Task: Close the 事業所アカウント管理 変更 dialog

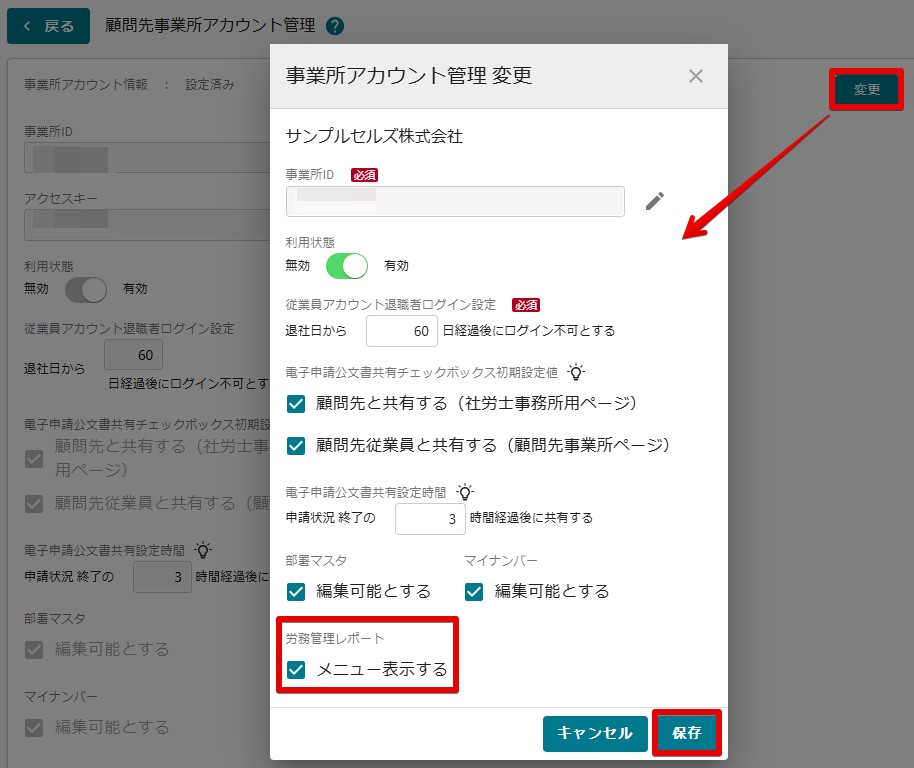Action: [x=695, y=76]
